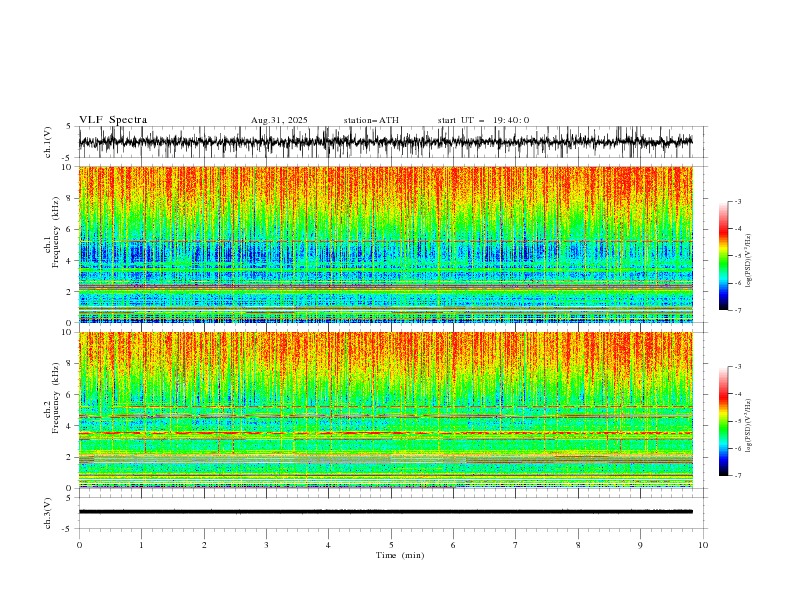
Task: Click inside the ch.1 voltage waveform trace
Action: (386, 142)
